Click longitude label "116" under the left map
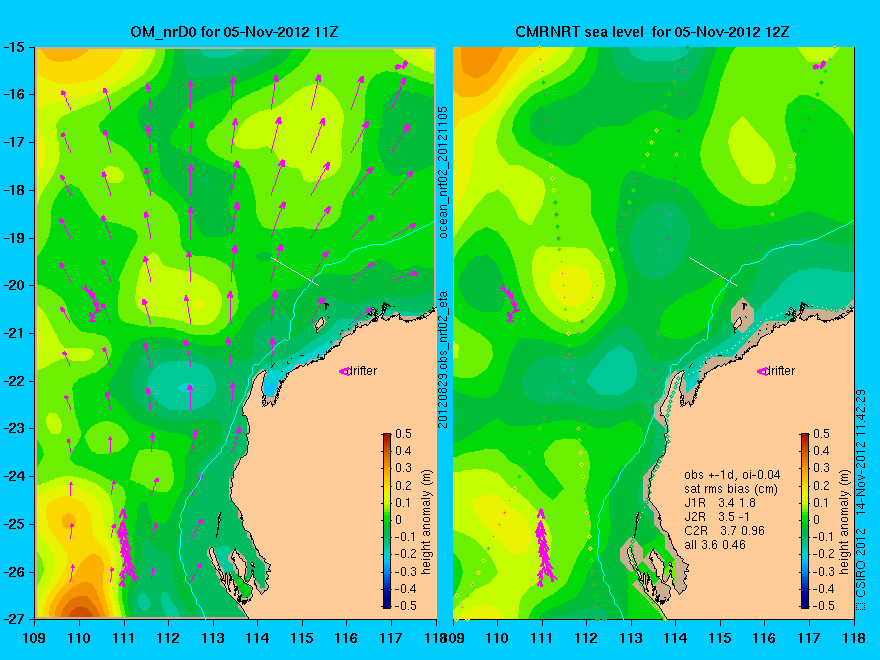 (x=346, y=638)
